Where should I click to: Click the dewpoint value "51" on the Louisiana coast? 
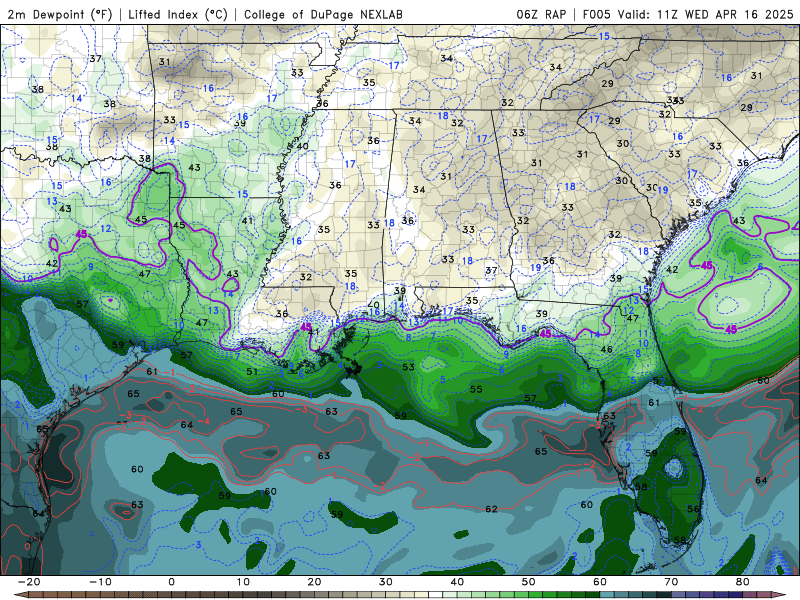pyautogui.click(x=252, y=372)
